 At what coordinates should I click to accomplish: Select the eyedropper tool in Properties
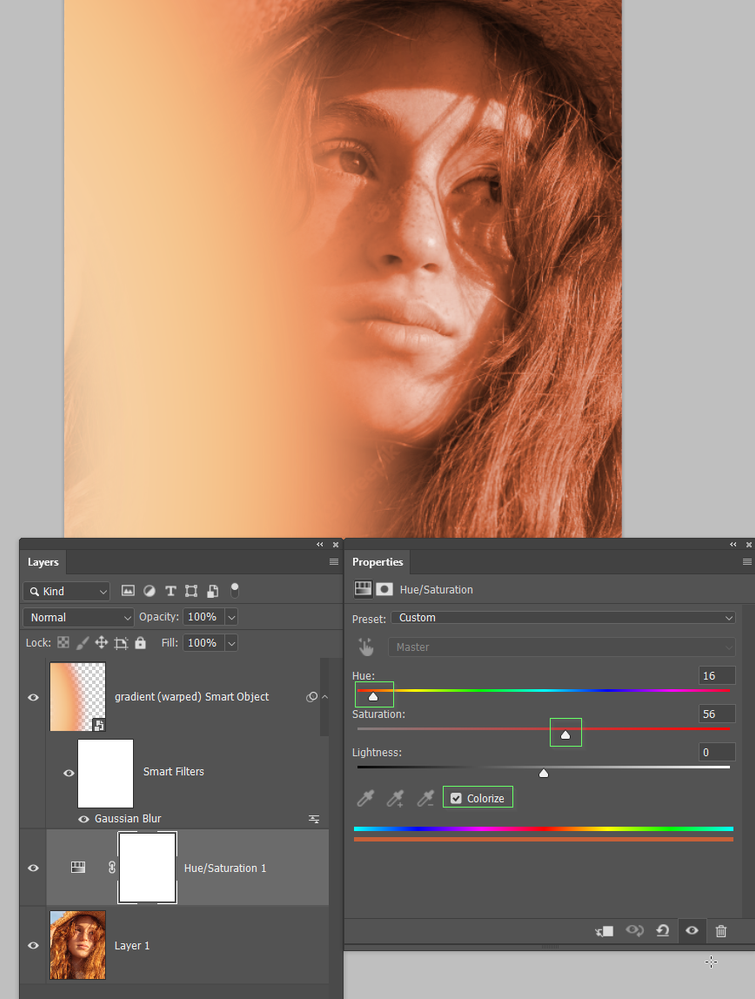(x=366, y=798)
